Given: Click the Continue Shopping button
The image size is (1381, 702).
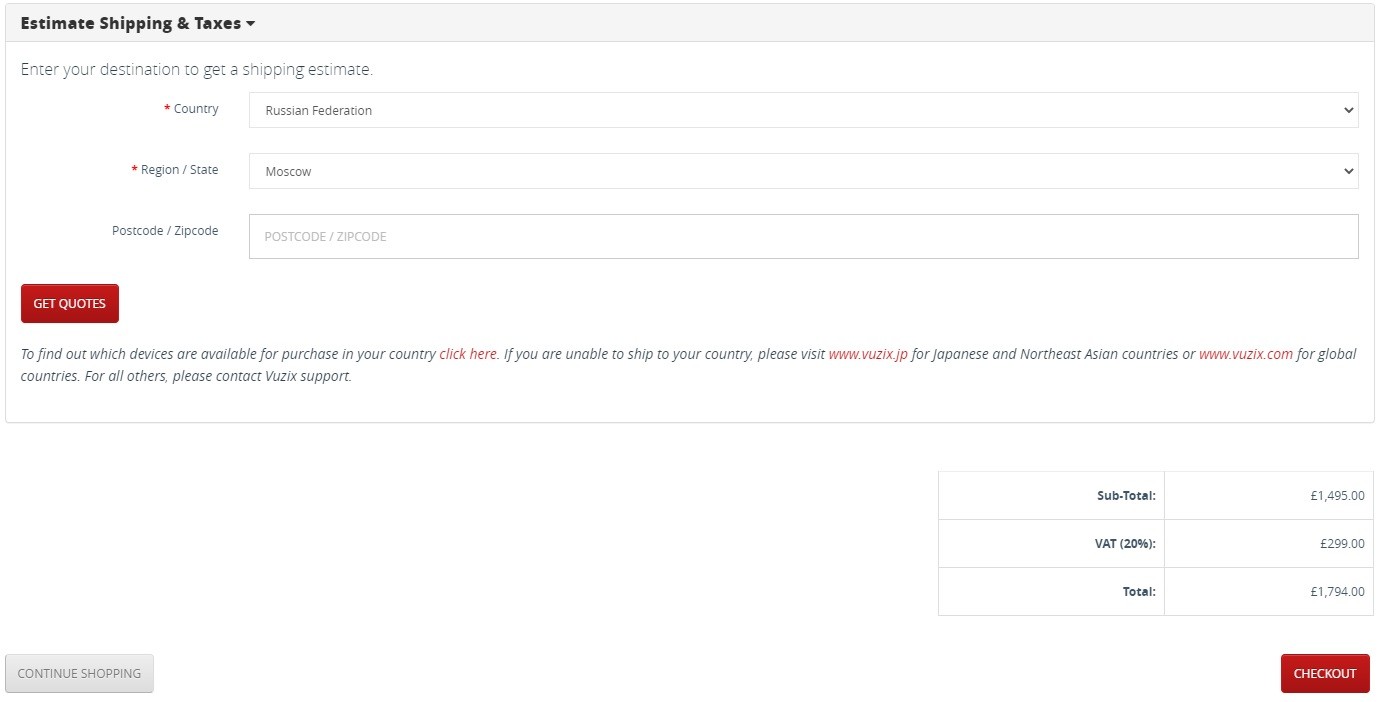Looking at the screenshot, I should point(79,673).
